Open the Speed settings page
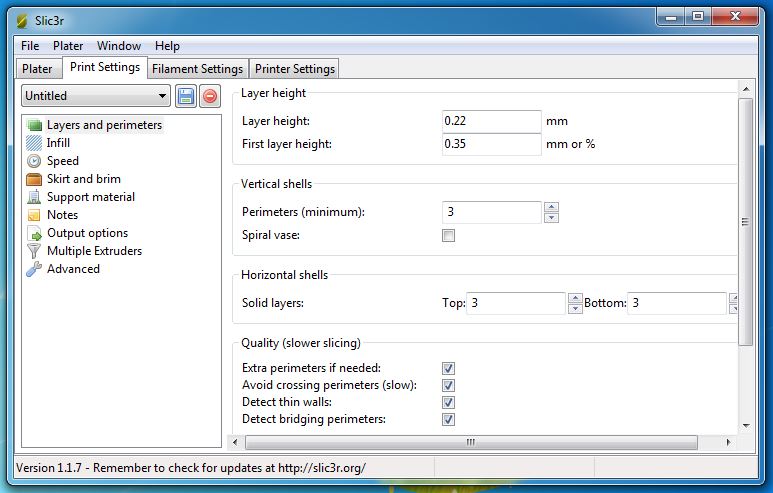773x493 pixels. 63,161
